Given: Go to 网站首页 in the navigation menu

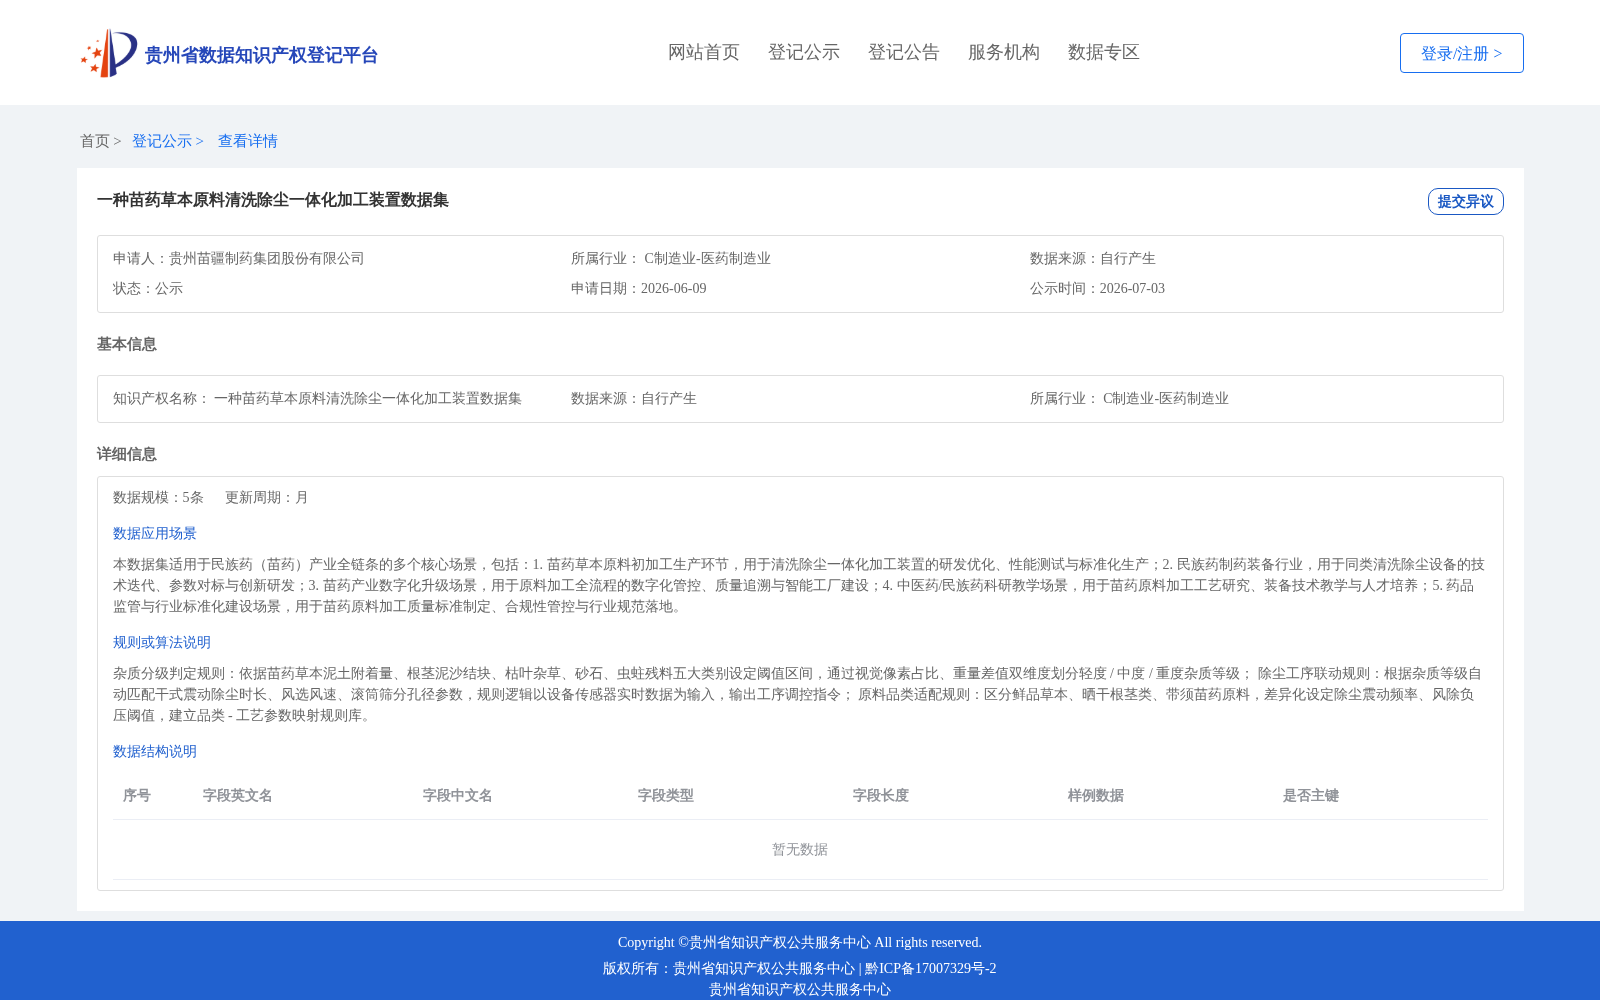Looking at the screenshot, I should click(x=704, y=52).
